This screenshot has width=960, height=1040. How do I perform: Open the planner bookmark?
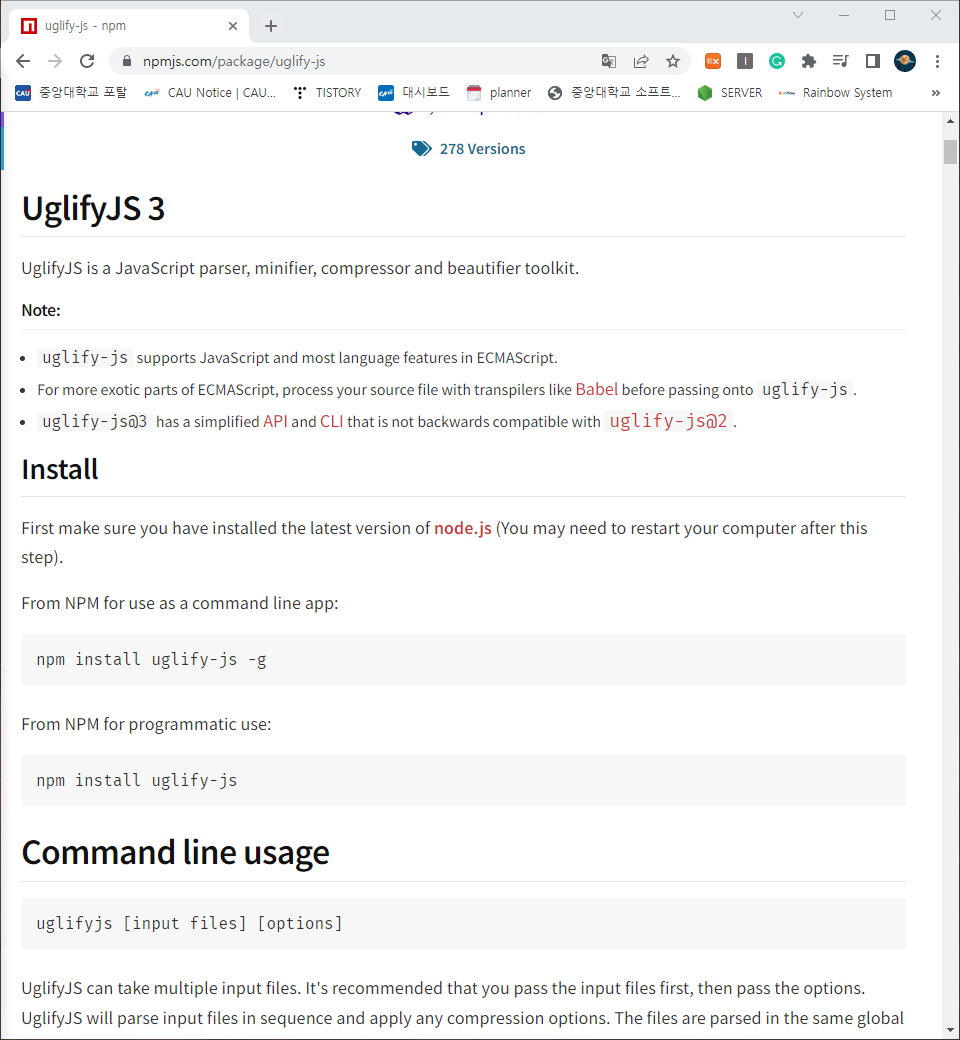point(499,93)
